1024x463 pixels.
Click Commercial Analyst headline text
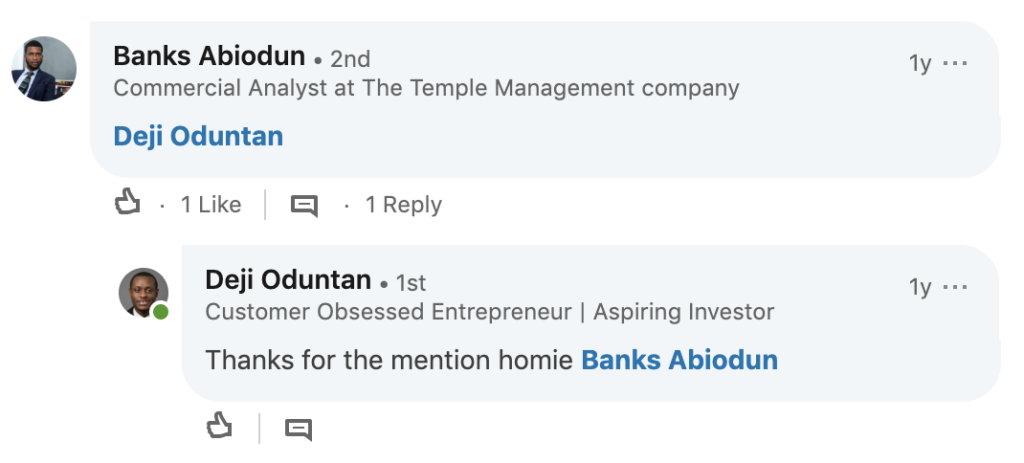coord(426,88)
